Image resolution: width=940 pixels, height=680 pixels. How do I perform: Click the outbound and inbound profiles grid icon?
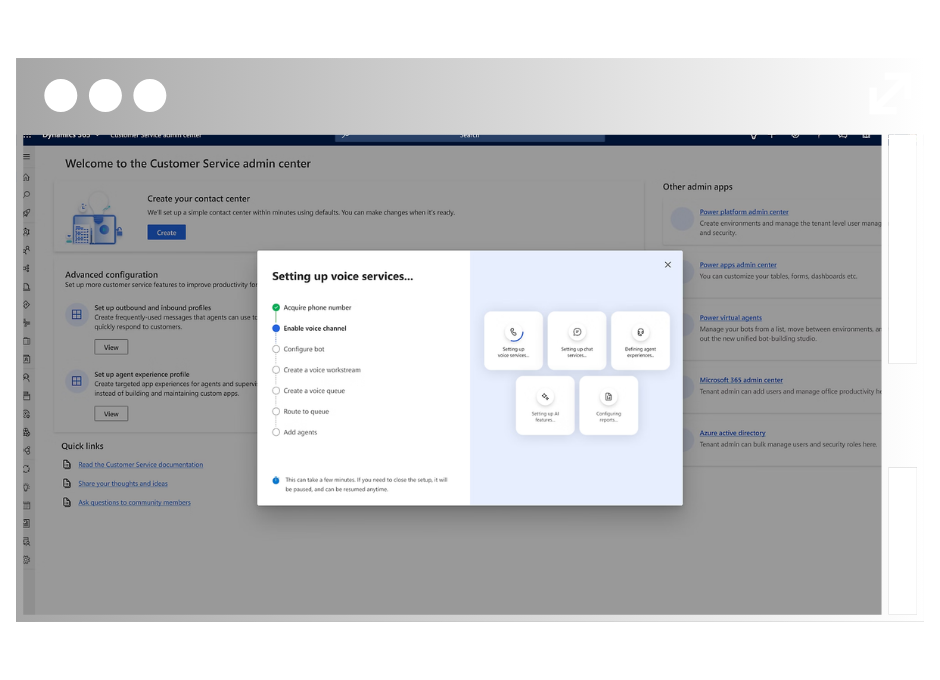(77, 314)
